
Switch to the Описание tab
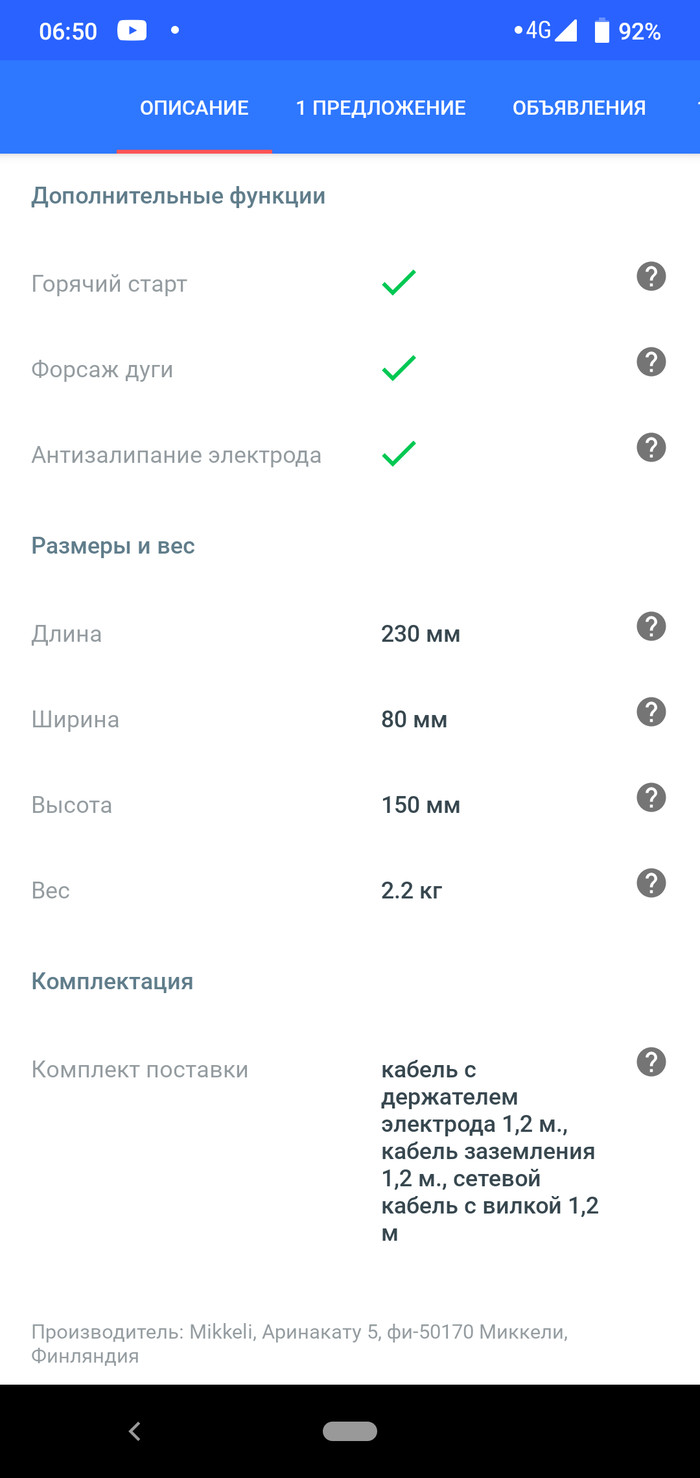click(194, 108)
